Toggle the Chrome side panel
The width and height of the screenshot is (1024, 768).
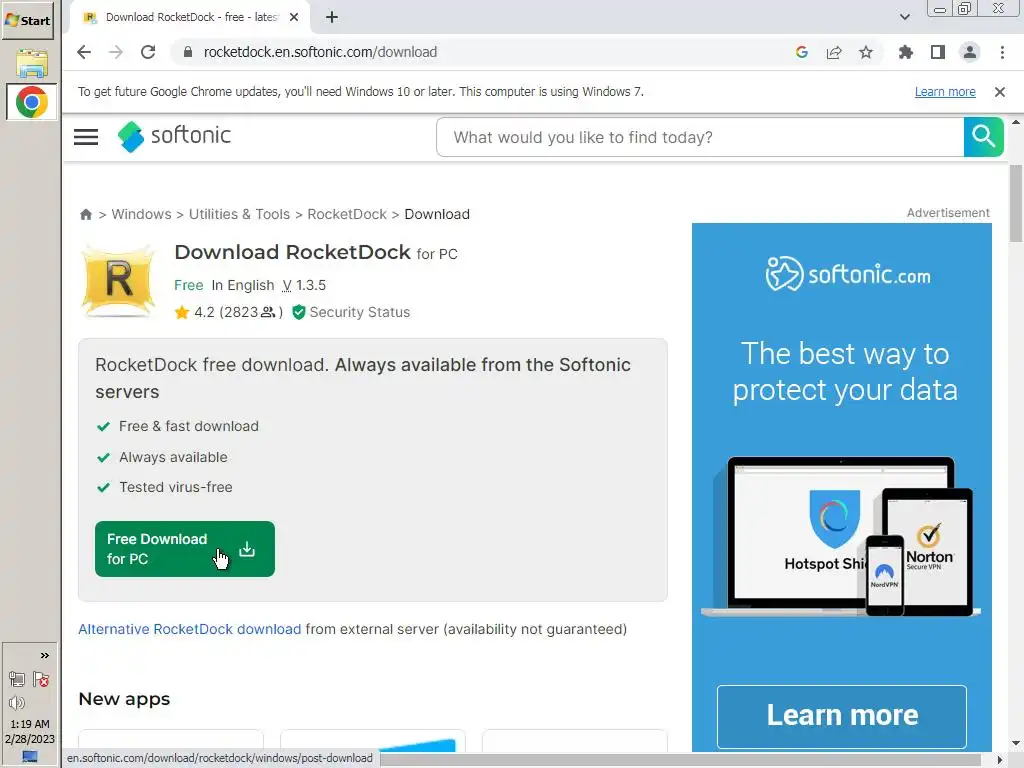tap(938, 52)
